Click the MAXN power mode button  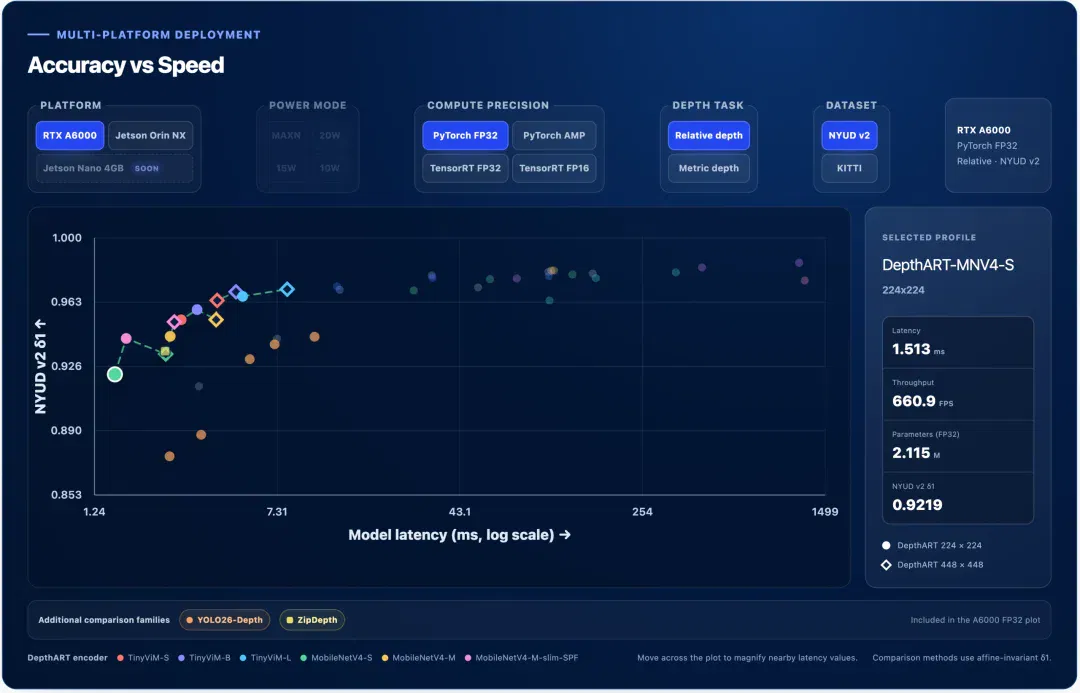click(x=286, y=136)
